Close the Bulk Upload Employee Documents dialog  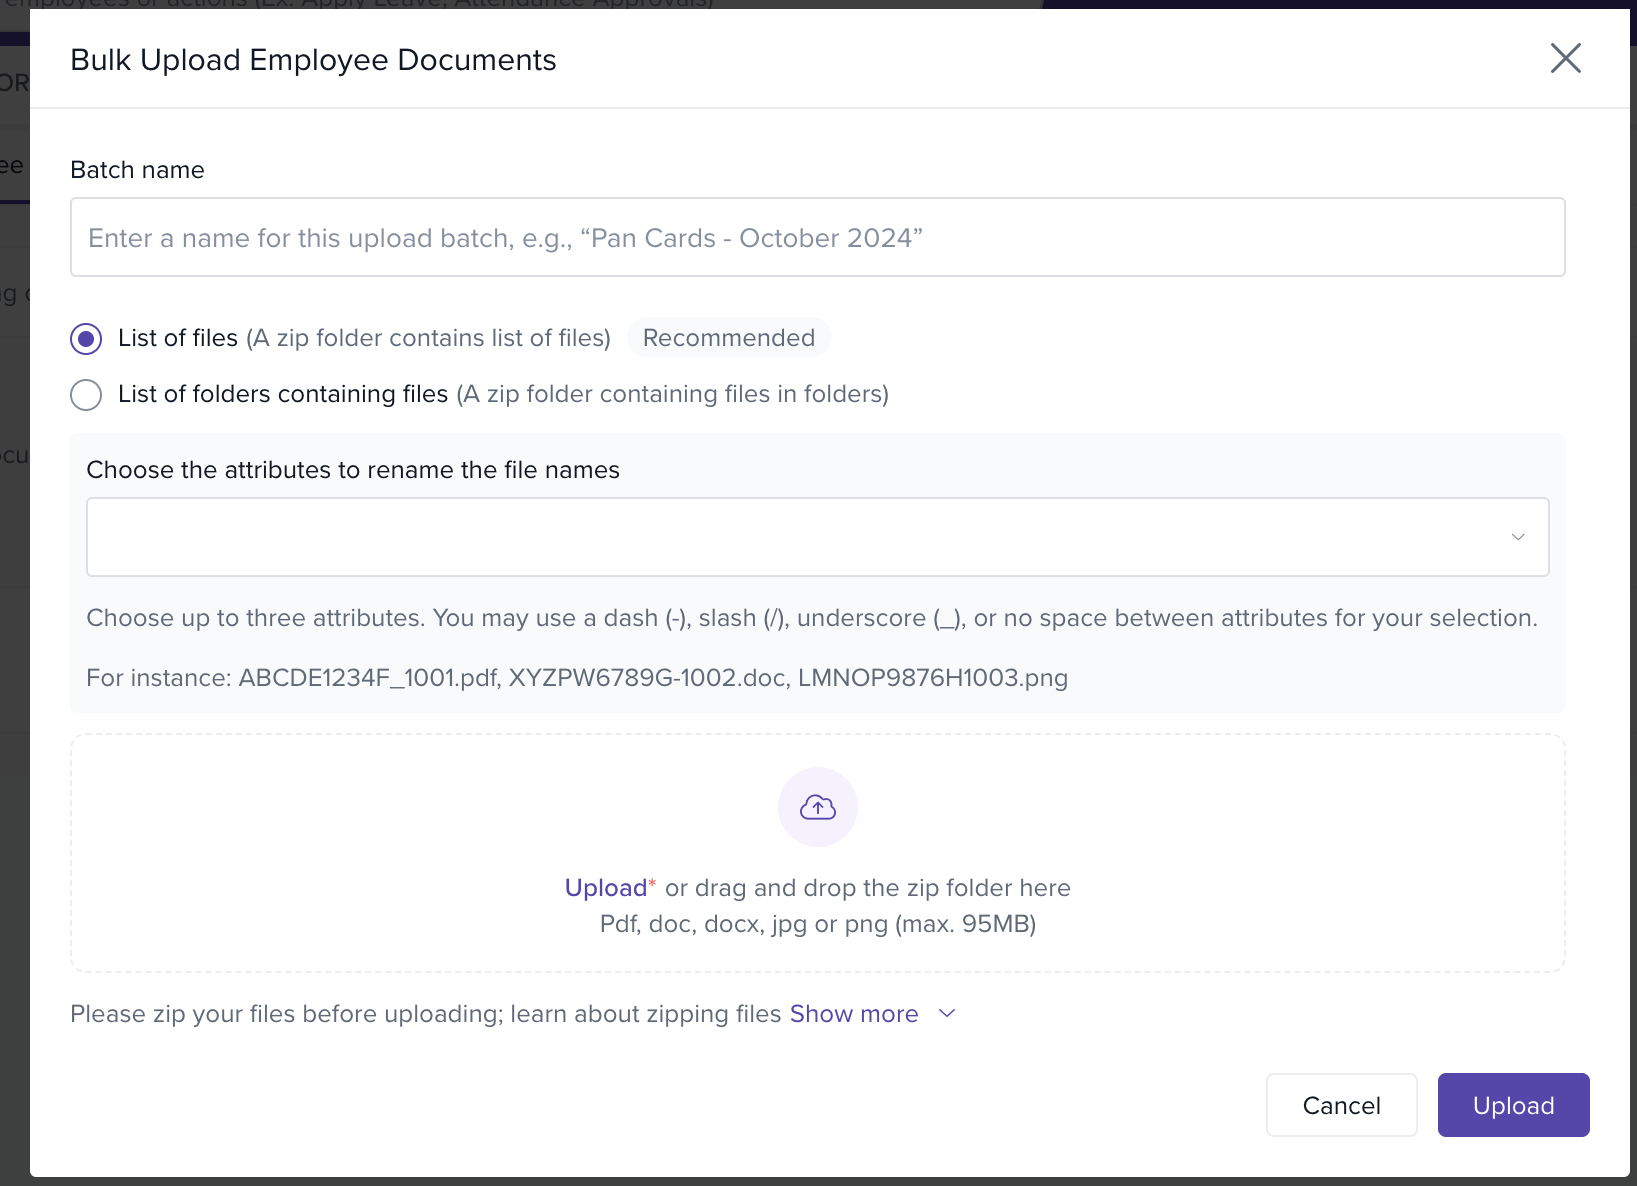(1565, 59)
